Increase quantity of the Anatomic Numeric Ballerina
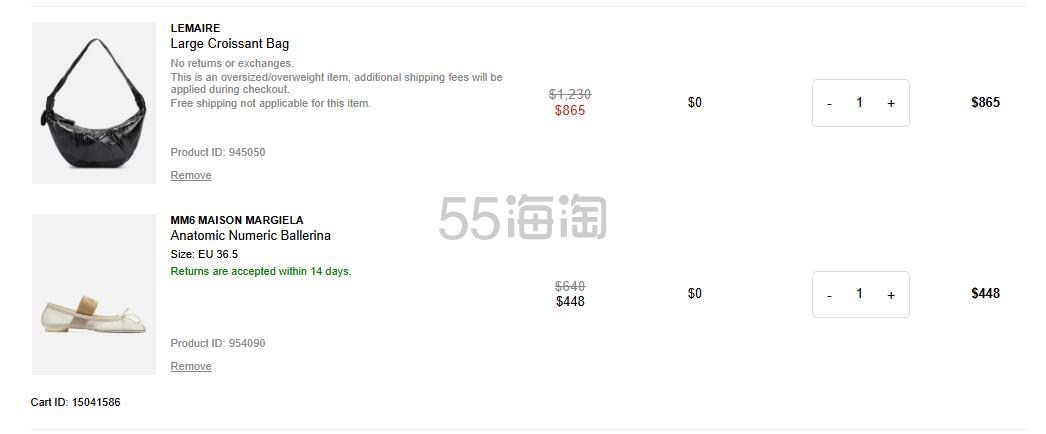This screenshot has width=1046, height=434. click(891, 295)
